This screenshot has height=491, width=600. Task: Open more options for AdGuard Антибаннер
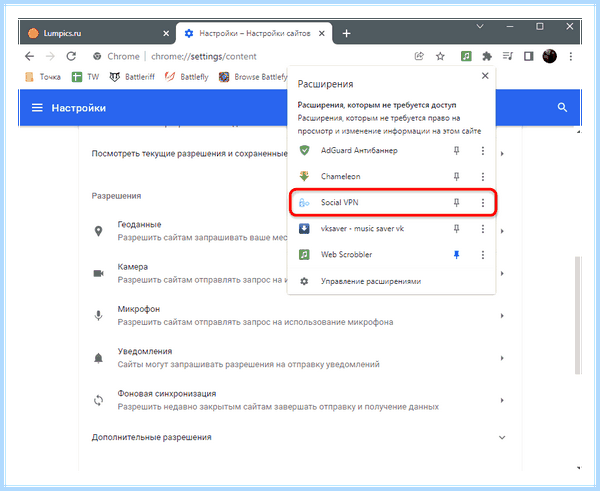pos(483,150)
